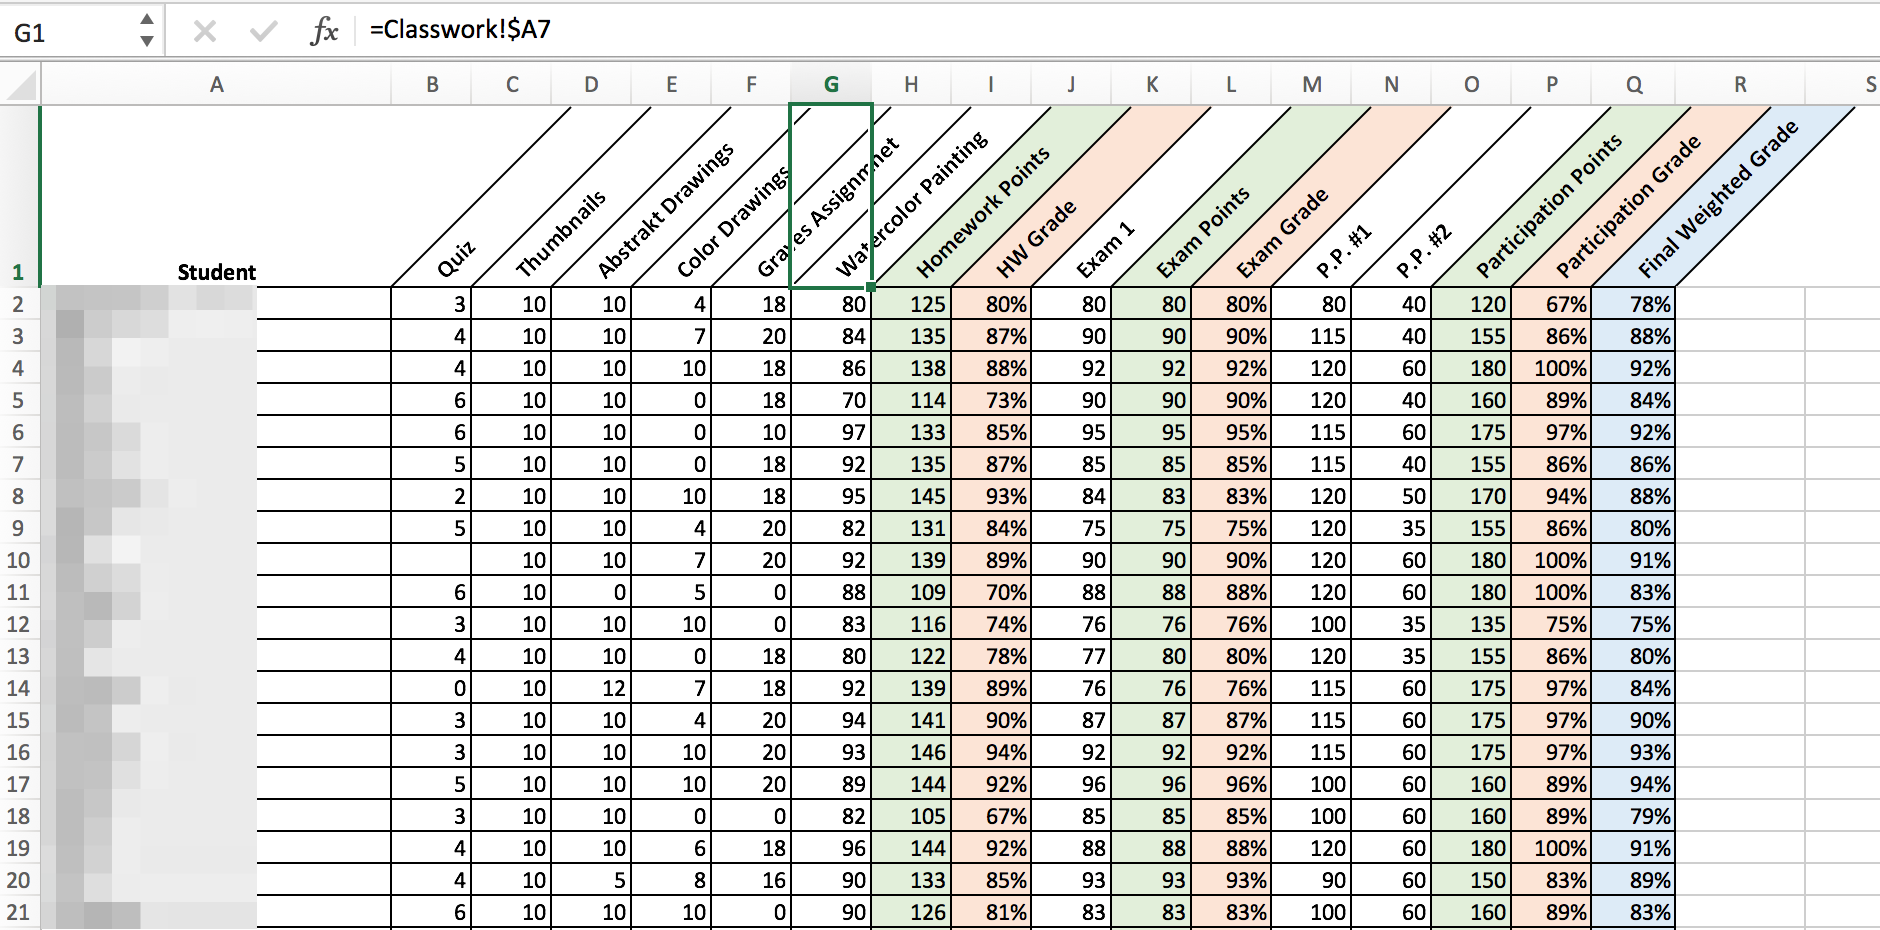
Task: Select column D header
Action: 592,85
